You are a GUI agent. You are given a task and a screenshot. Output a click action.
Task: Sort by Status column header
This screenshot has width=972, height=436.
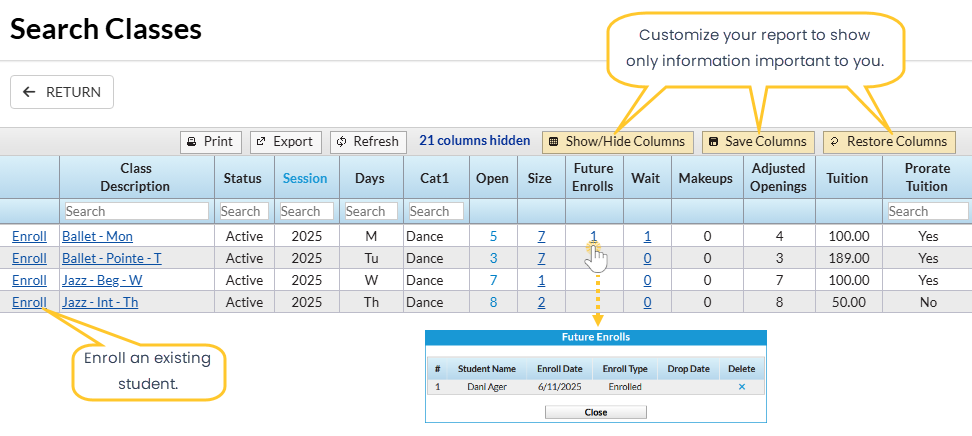tap(242, 178)
